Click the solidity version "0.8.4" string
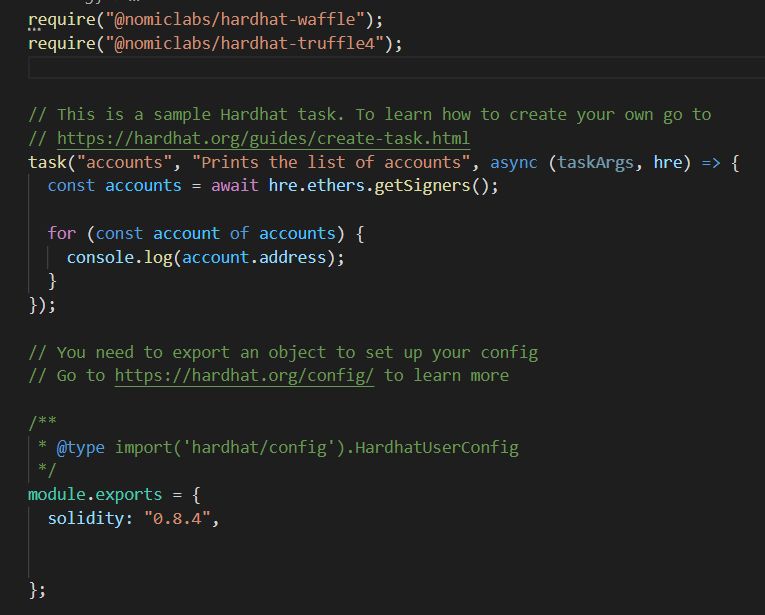 click(178, 518)
